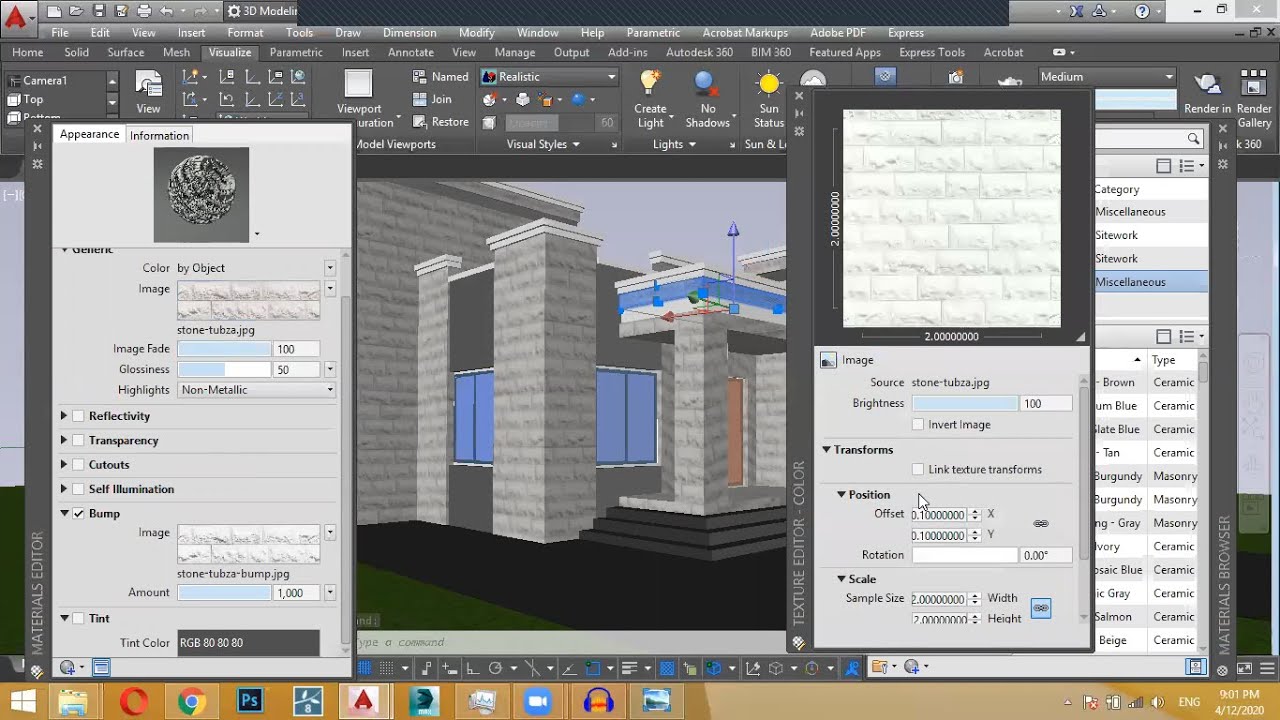Click the Viewport Configuration icon
This screenshot has height=720, width=1280.
pyautogui.click(x=358, y=86)
